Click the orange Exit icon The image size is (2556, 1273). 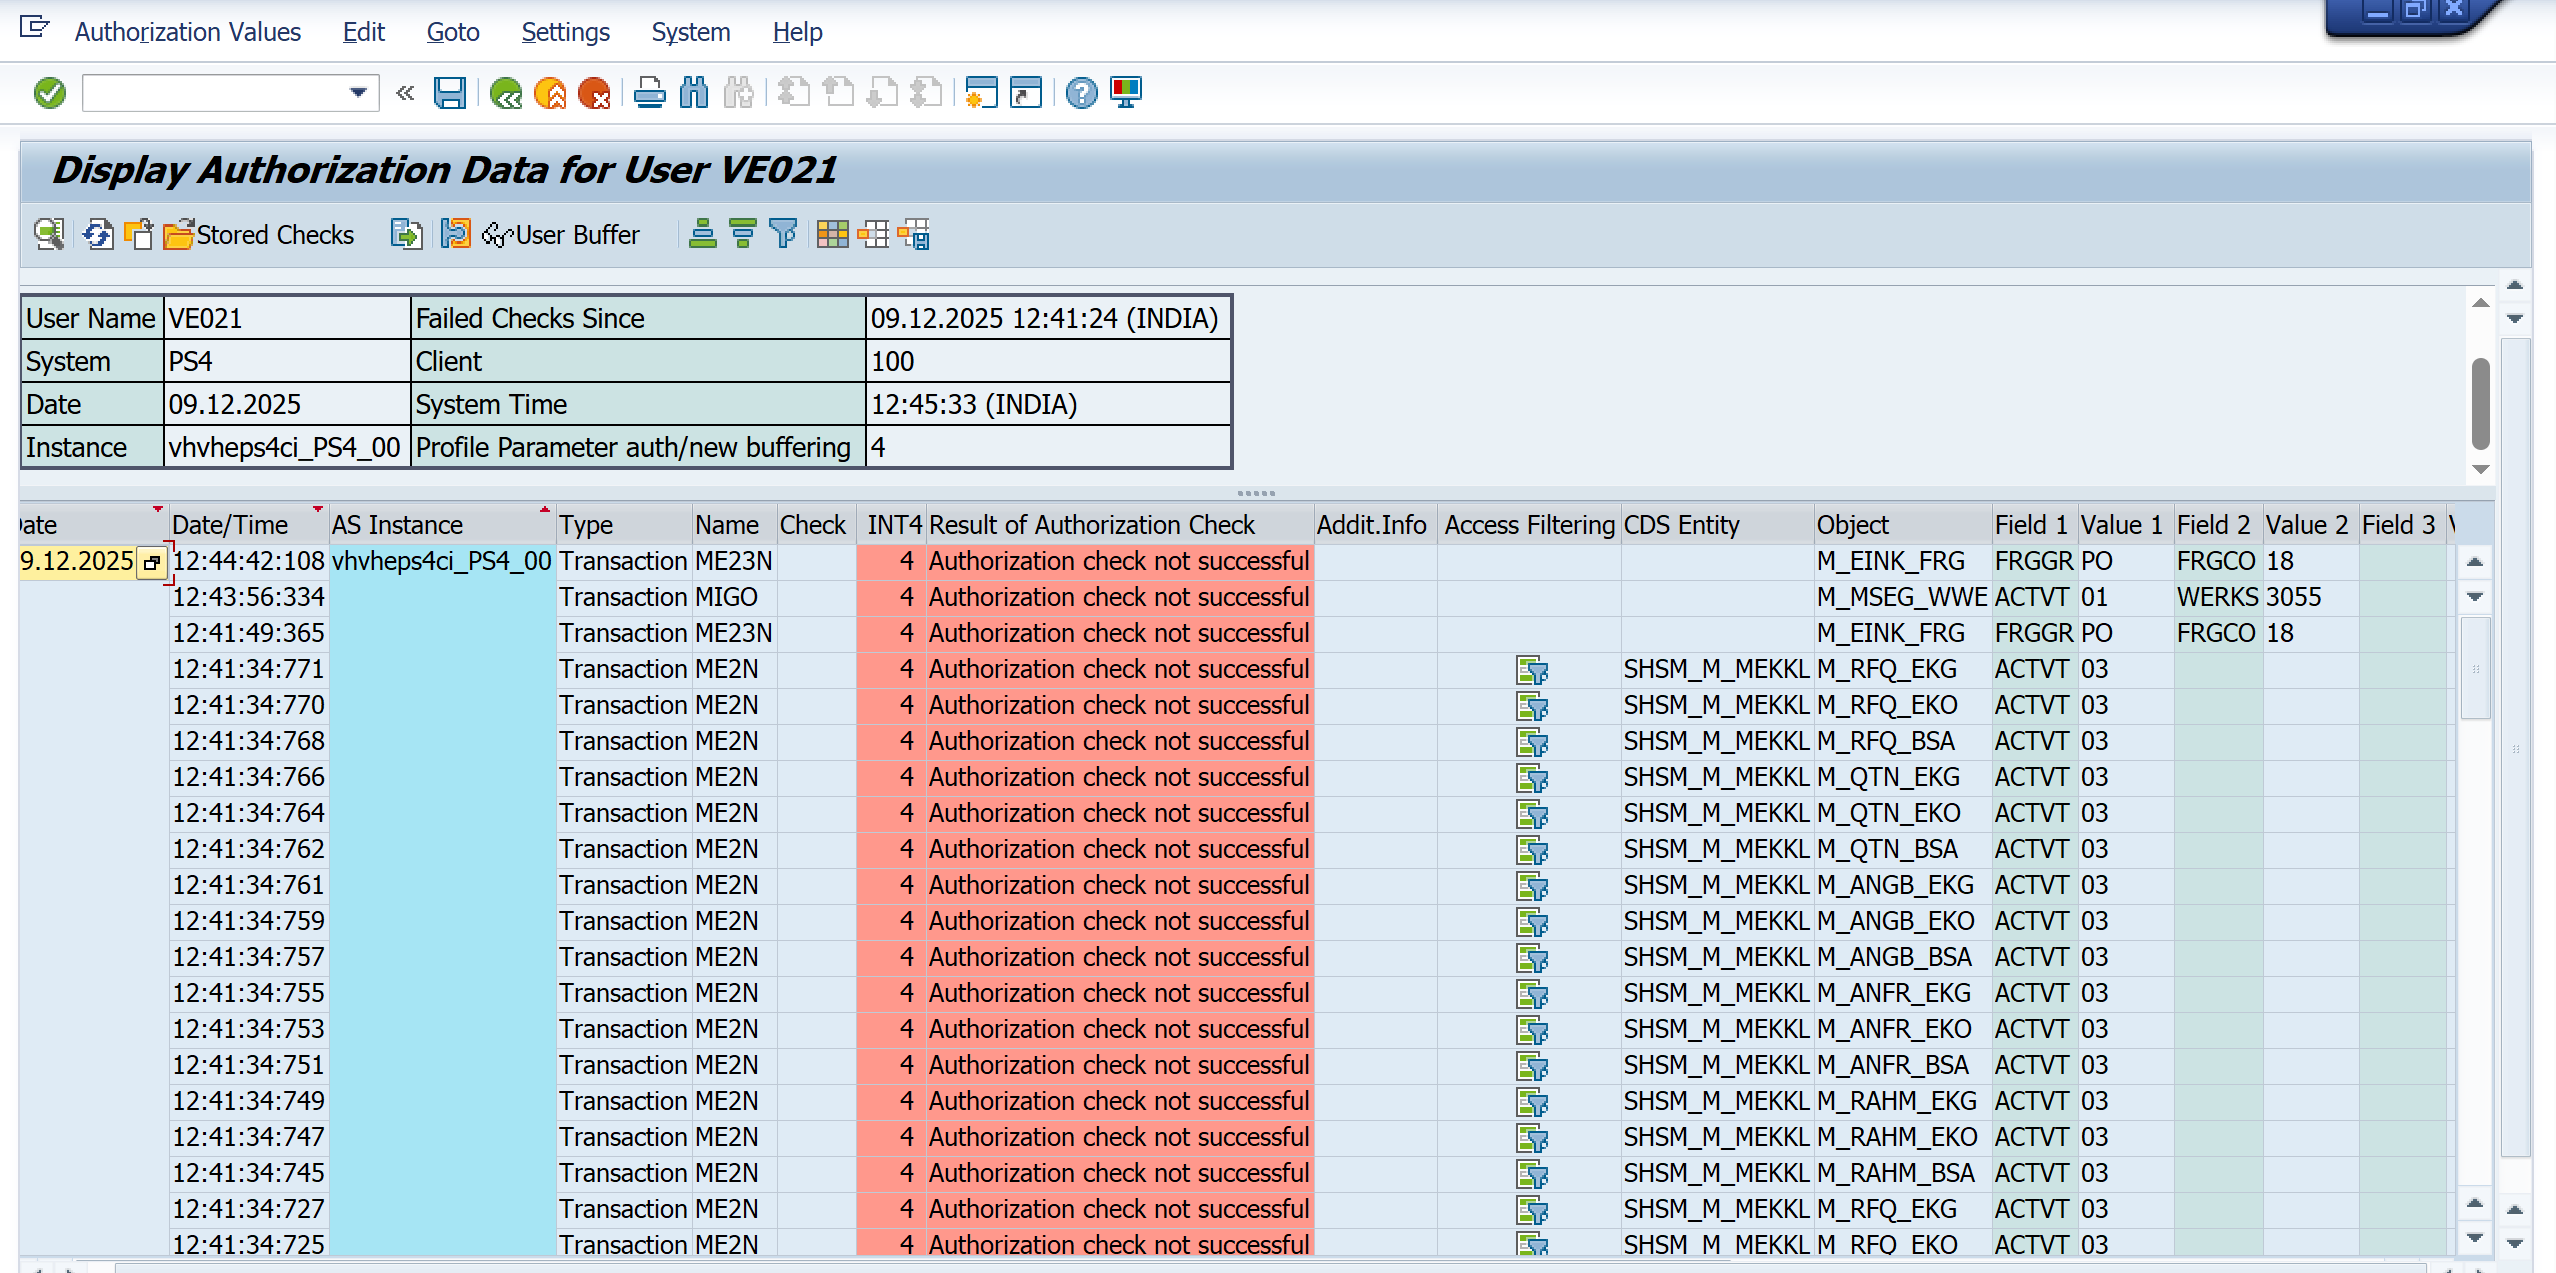pyautogui.click(x=550, y=93)
